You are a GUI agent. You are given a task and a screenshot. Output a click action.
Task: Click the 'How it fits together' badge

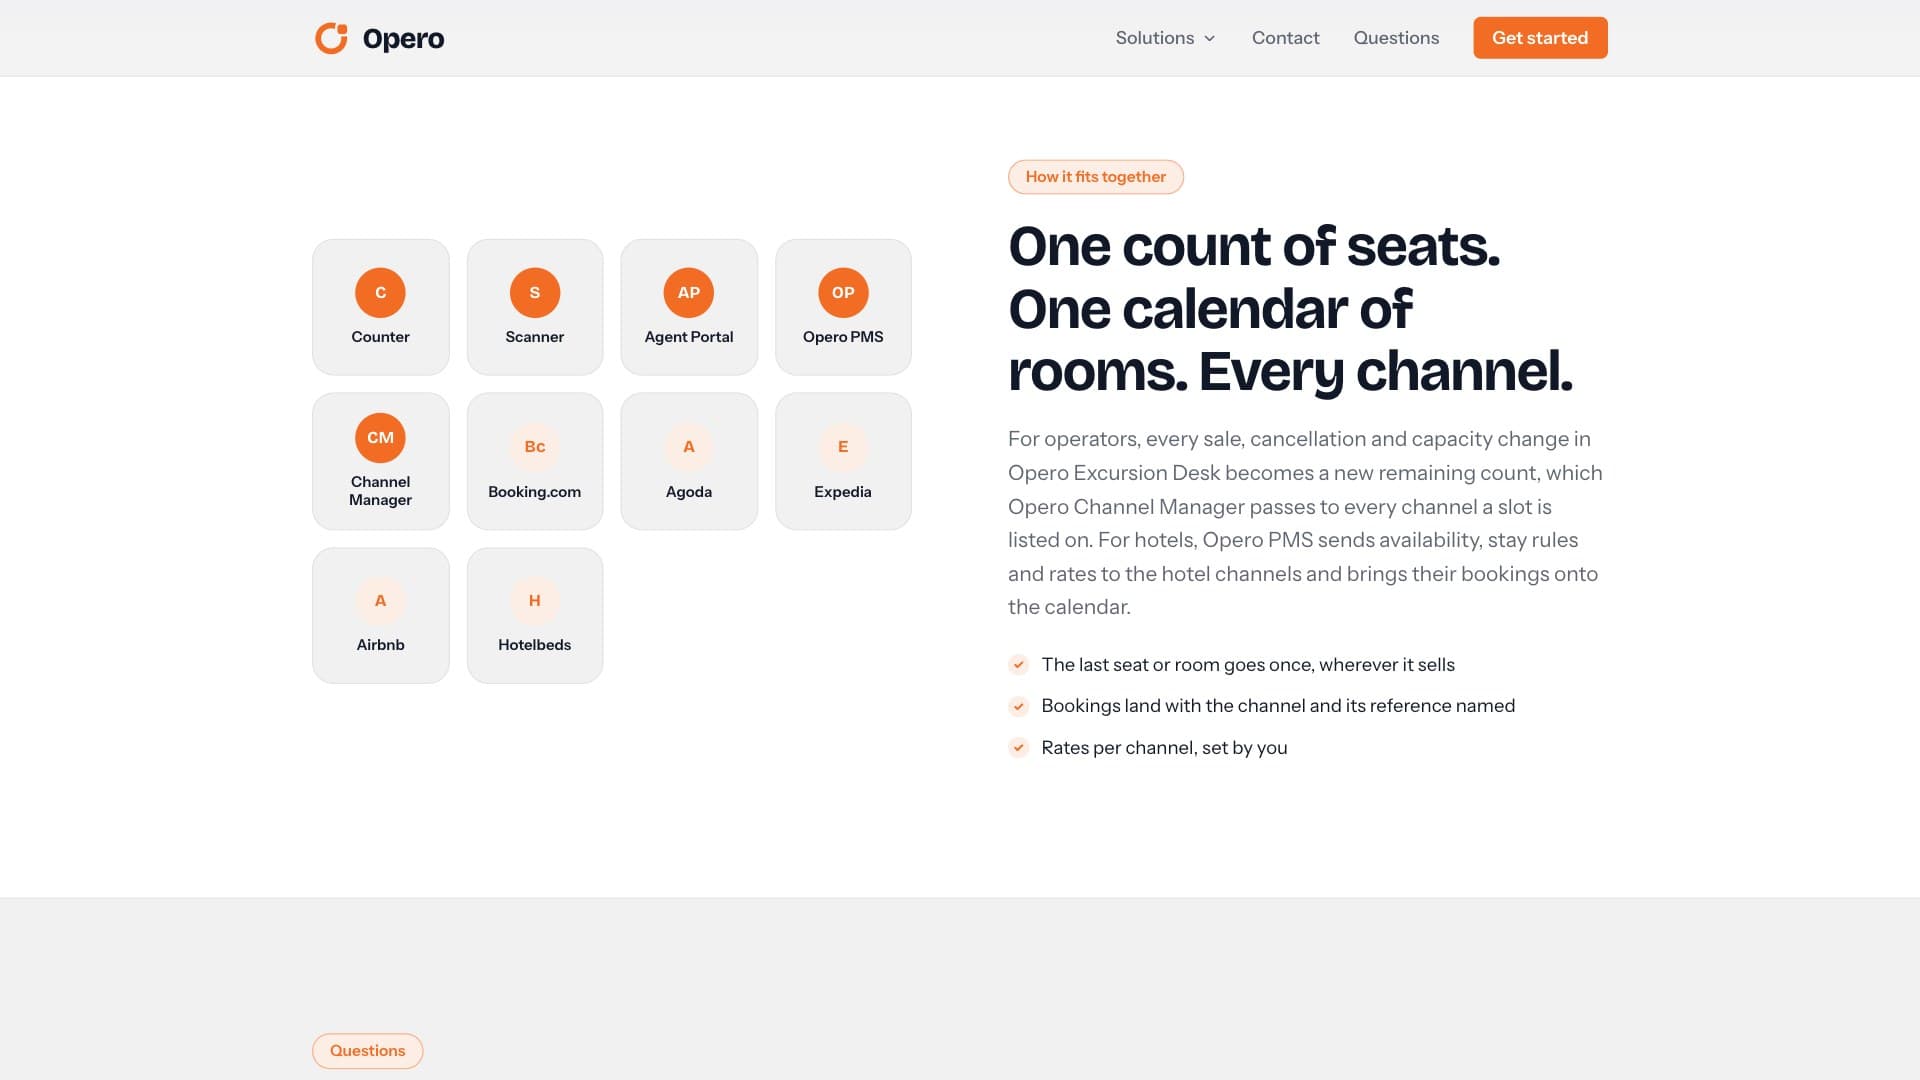[1096, 177]
